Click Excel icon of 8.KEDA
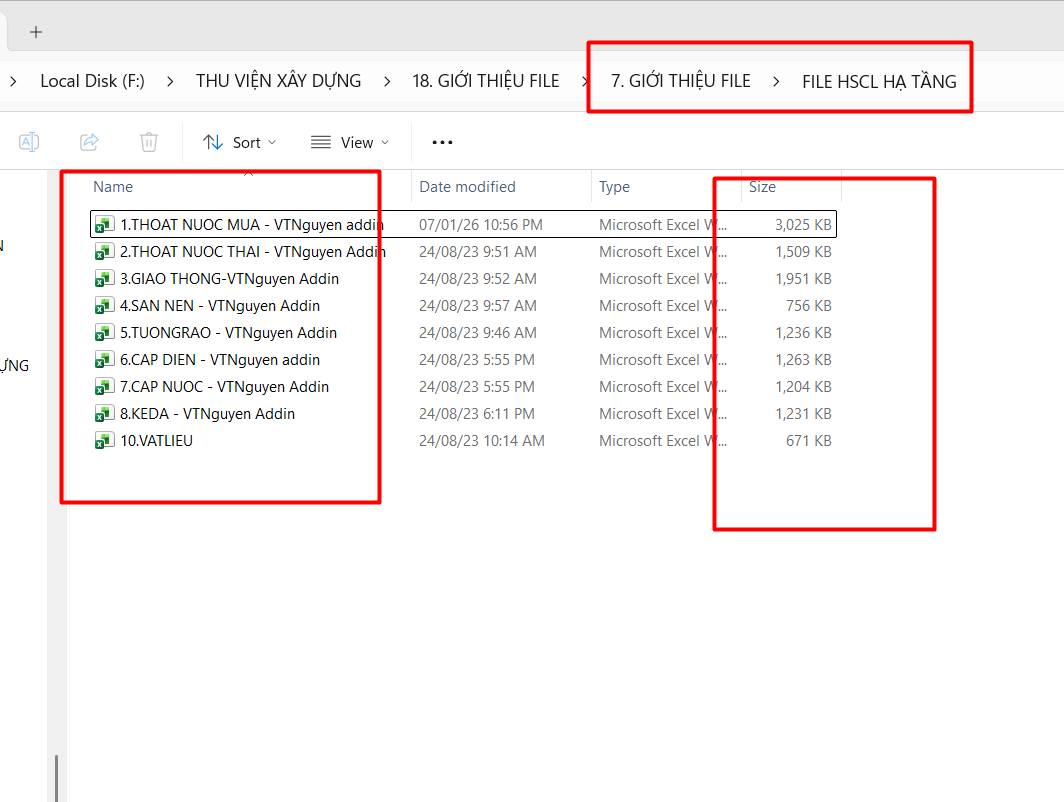The width and height of the screenshot is (1064, 802). pos(104,414)
